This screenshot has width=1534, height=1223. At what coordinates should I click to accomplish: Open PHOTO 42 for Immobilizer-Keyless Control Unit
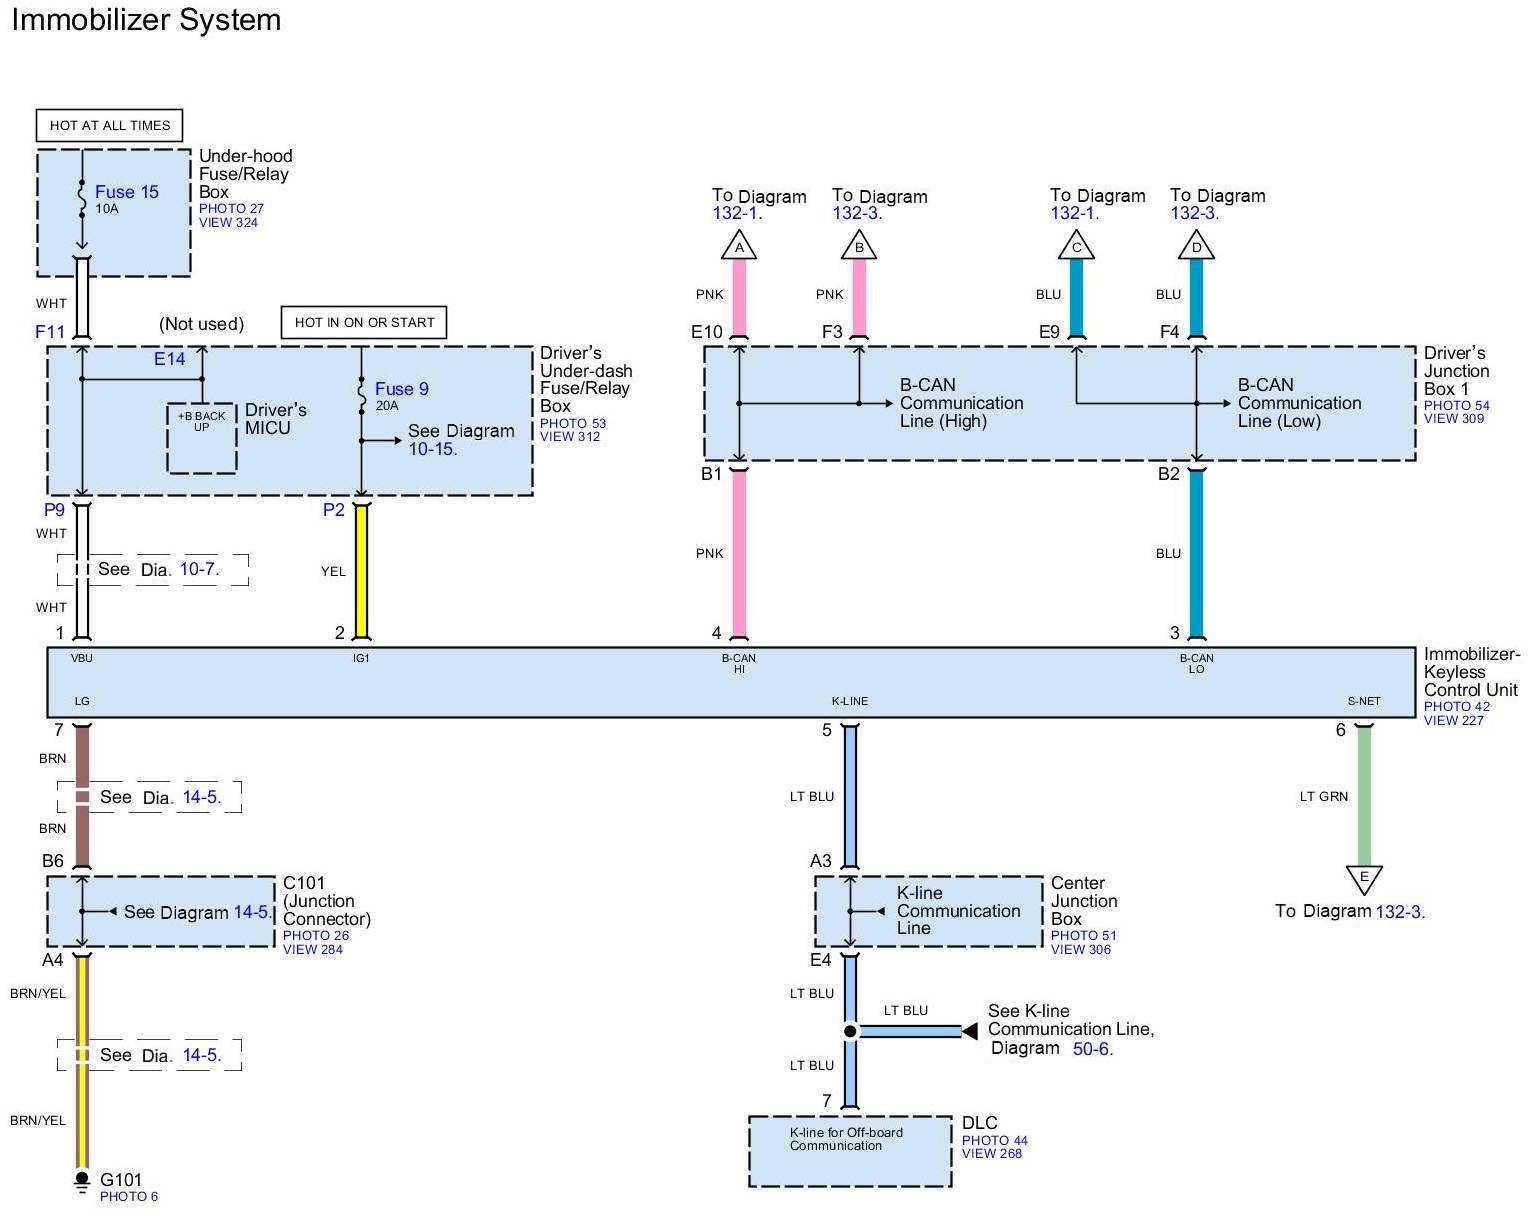click(1456, 706)
